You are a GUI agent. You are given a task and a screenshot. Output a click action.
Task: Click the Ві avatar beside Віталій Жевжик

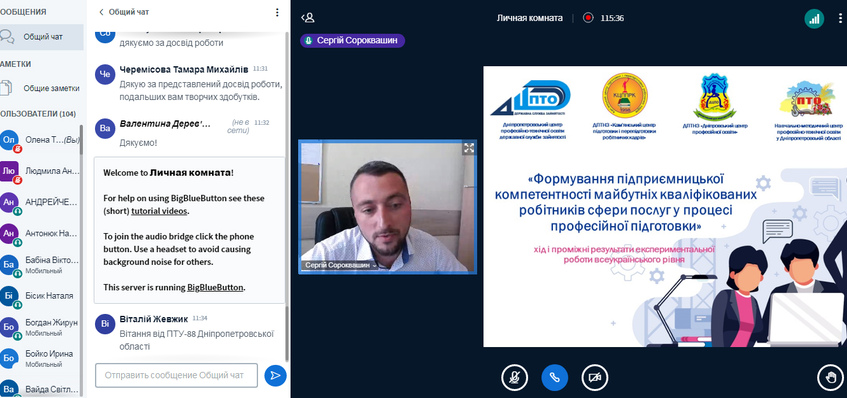point(105,323)
